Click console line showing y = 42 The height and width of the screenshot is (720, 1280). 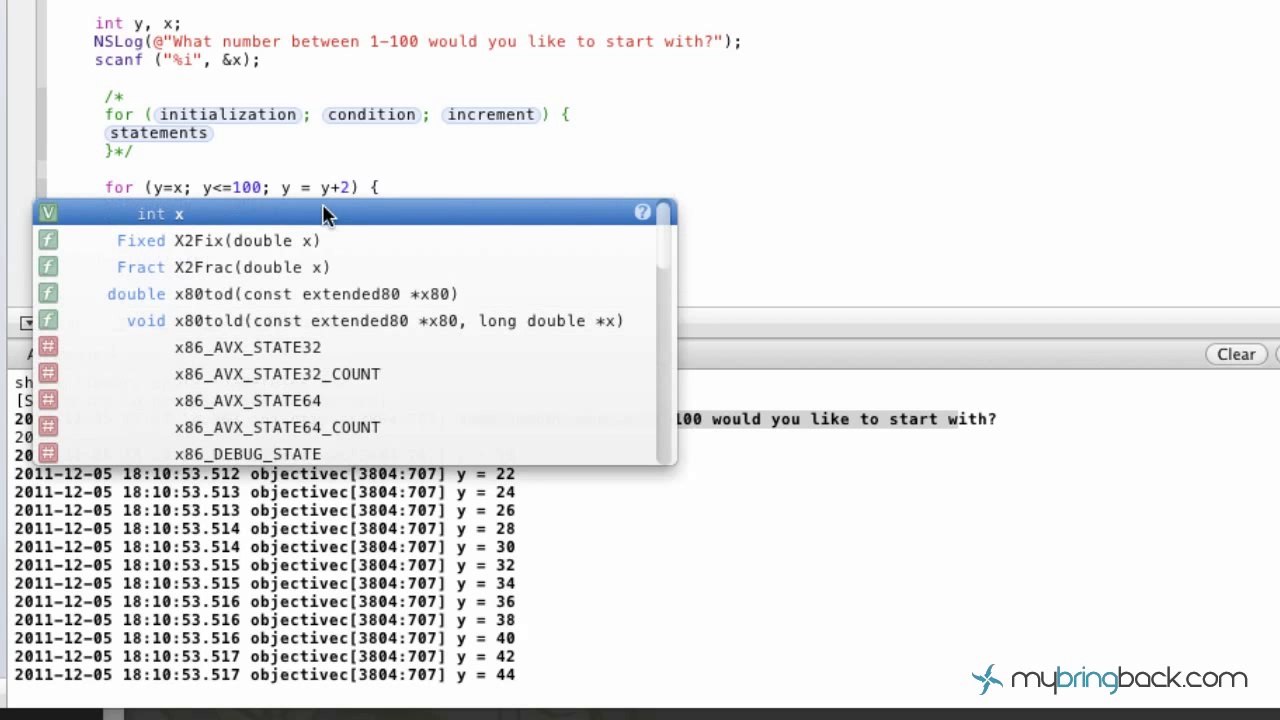265,656
